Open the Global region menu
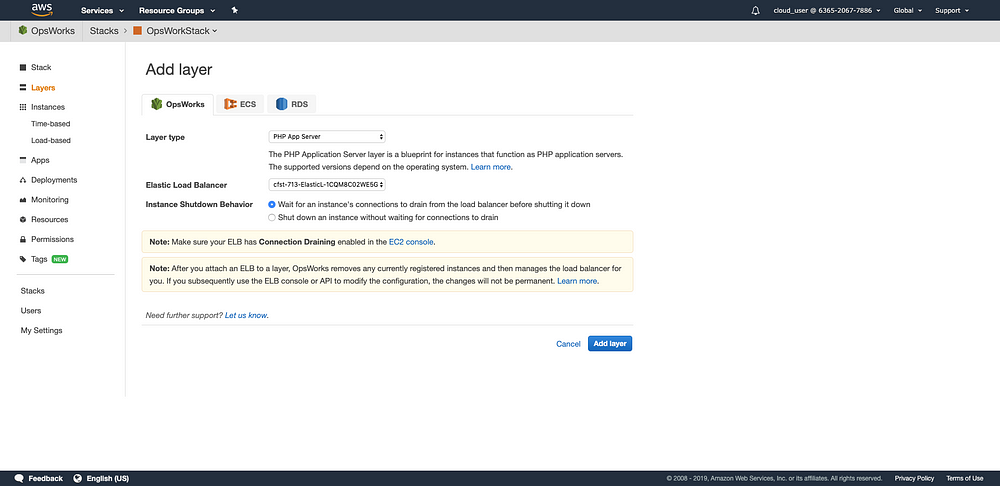The width and height of the screenshot is (1000, 486). click(x=908, y=10)
